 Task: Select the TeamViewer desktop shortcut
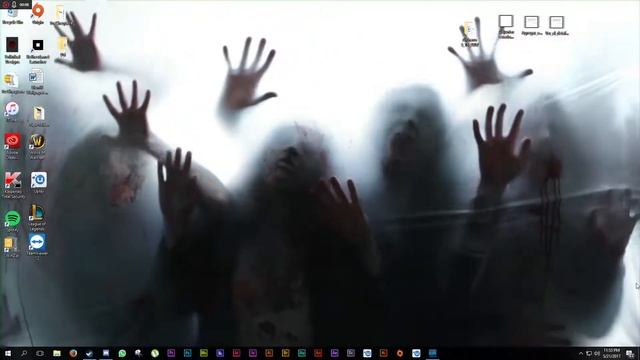point(37,246)
